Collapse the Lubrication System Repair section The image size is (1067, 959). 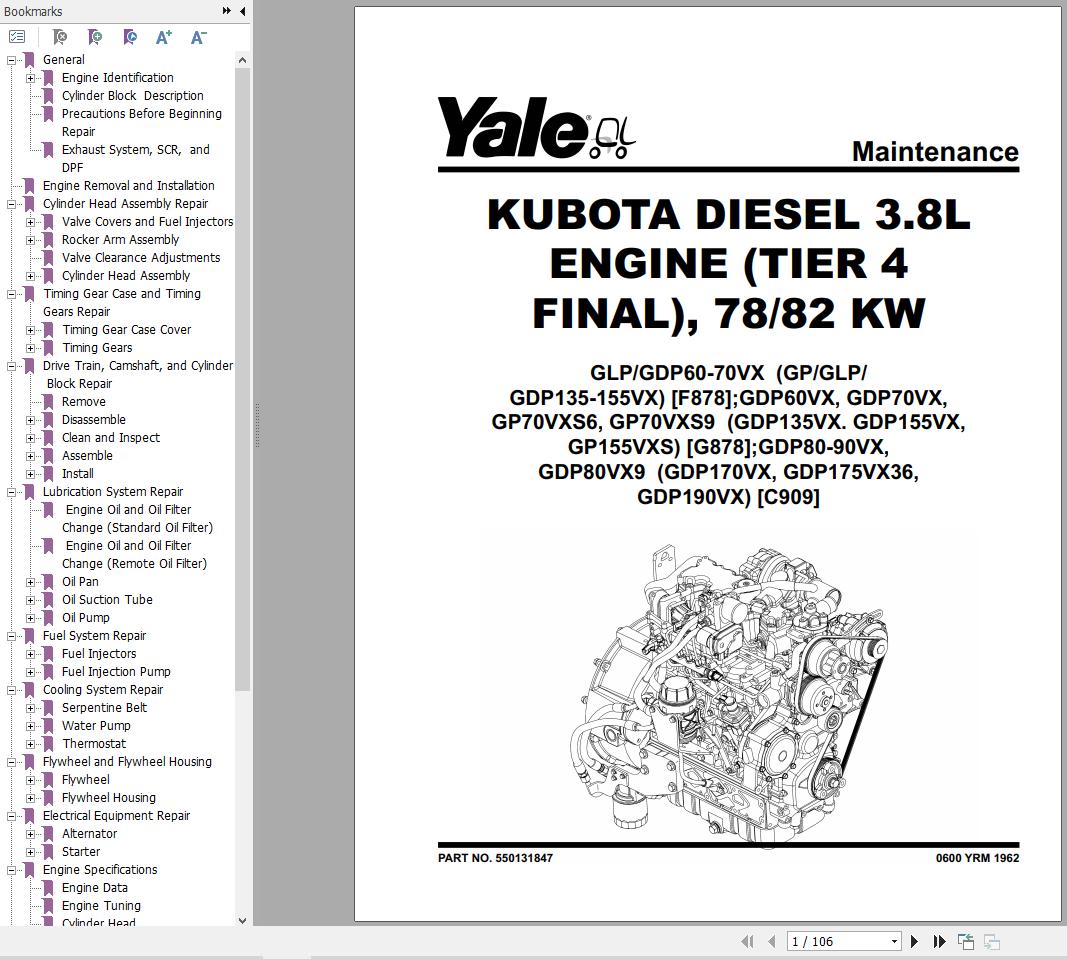pos(11,492)
